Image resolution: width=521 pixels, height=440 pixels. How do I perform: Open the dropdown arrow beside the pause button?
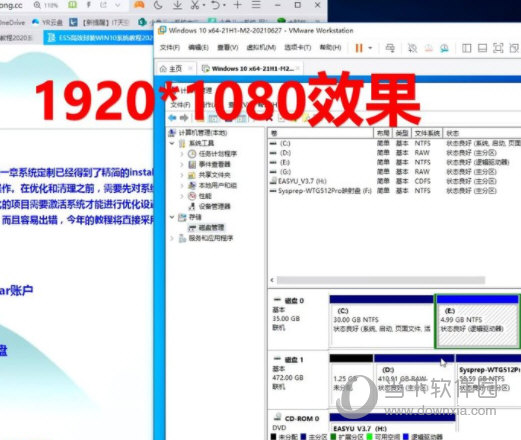tap(370, 48)
